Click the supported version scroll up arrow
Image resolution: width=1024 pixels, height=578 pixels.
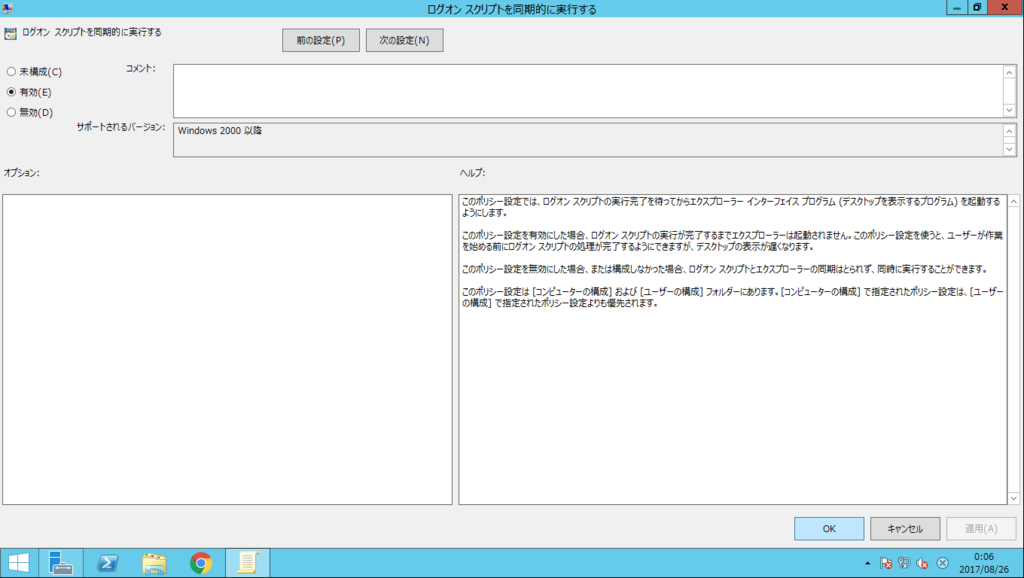[x=1009, y=131]
